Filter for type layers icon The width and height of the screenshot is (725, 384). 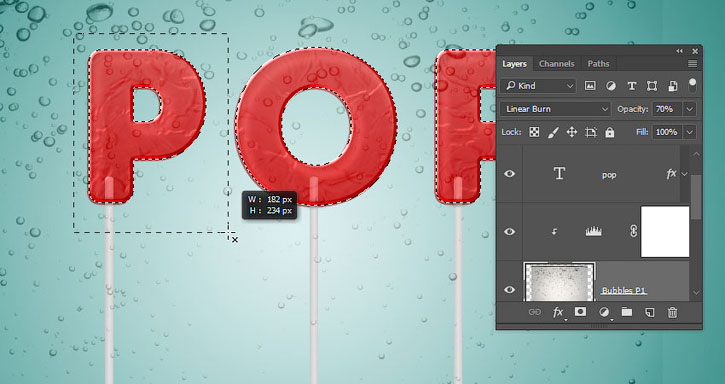coord(632,86)
